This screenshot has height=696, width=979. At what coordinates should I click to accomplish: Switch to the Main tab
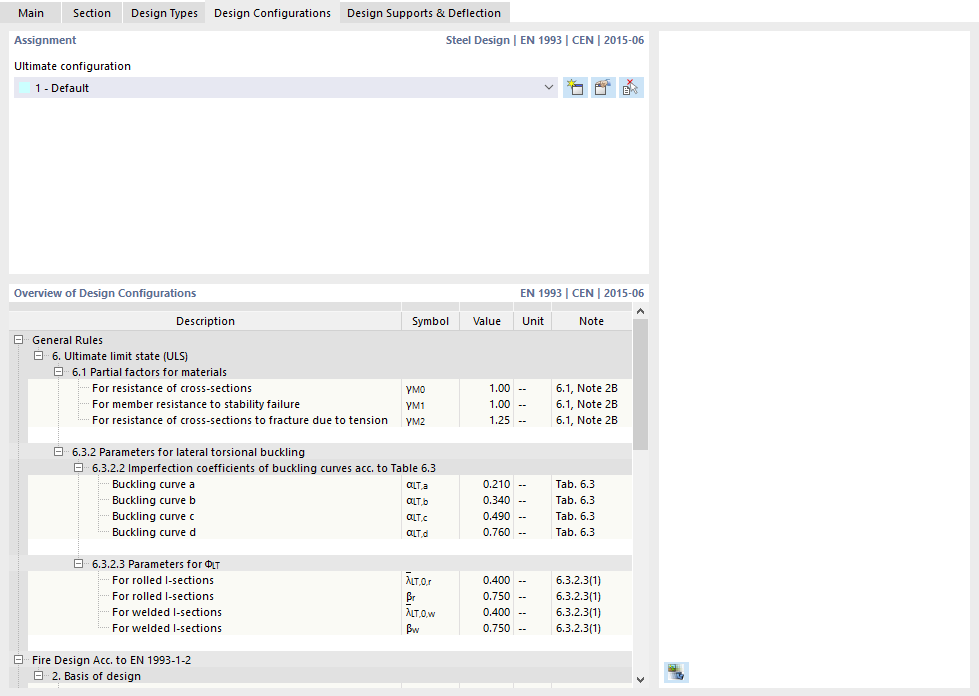pyautogui.click(x=31, y=13)
